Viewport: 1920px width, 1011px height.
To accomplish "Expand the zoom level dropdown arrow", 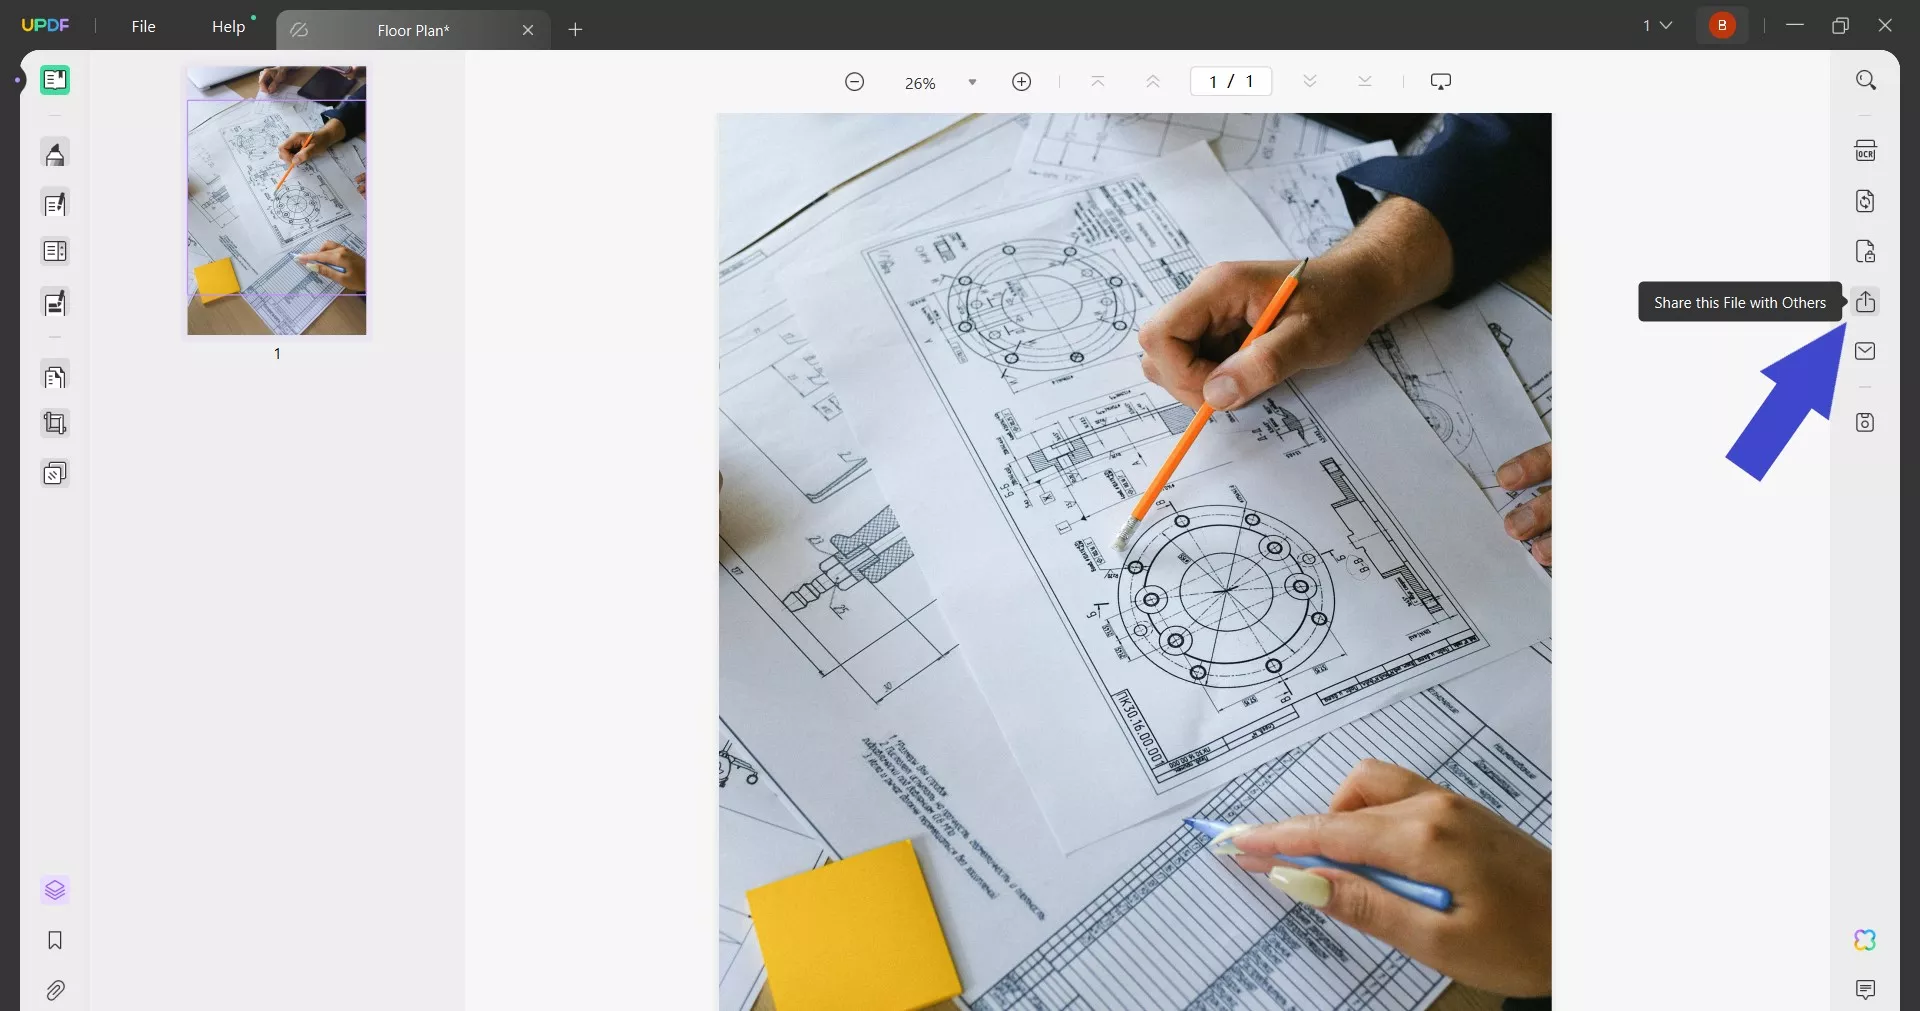I will [x=972, y=82].
